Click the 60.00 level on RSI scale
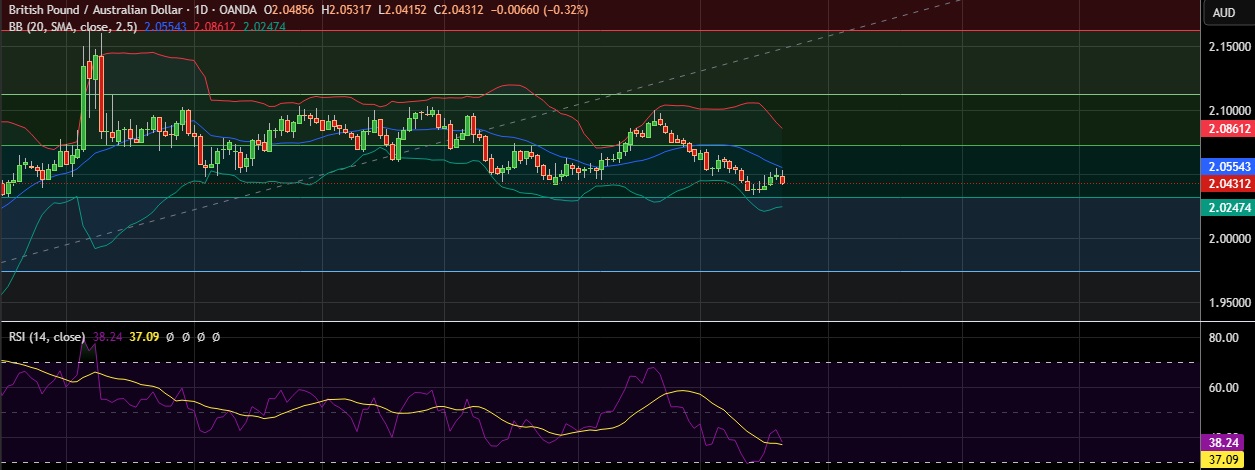 [x=1224, y=387]
